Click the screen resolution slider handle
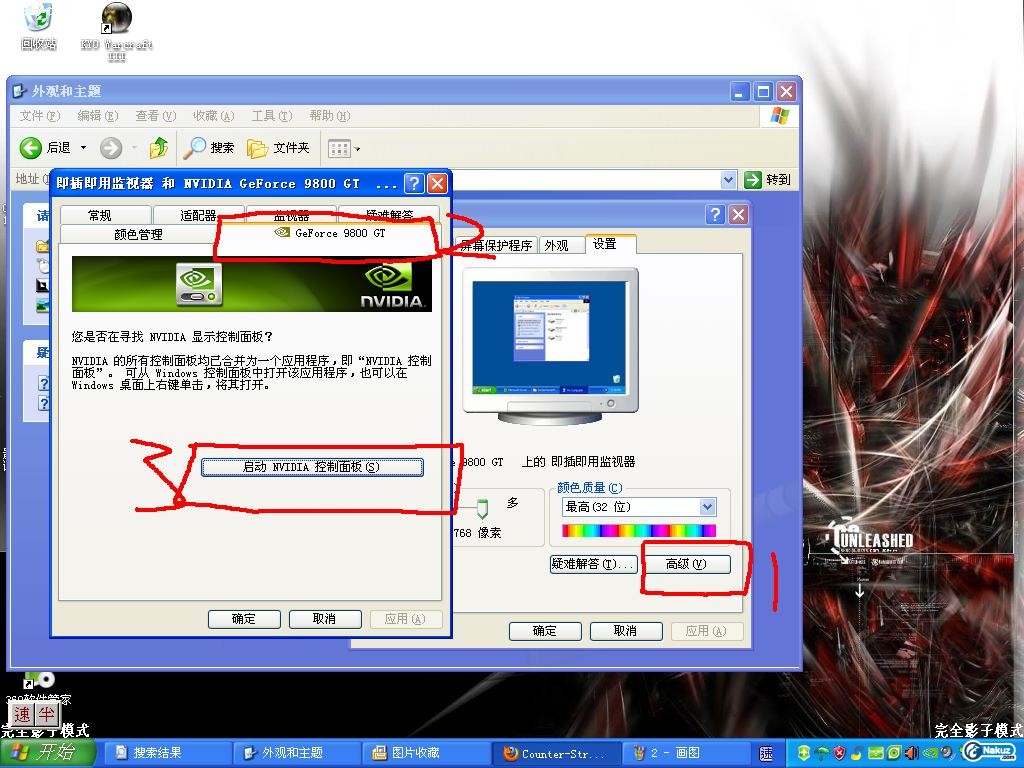The image size is (1024, 768). pos(483,508)
